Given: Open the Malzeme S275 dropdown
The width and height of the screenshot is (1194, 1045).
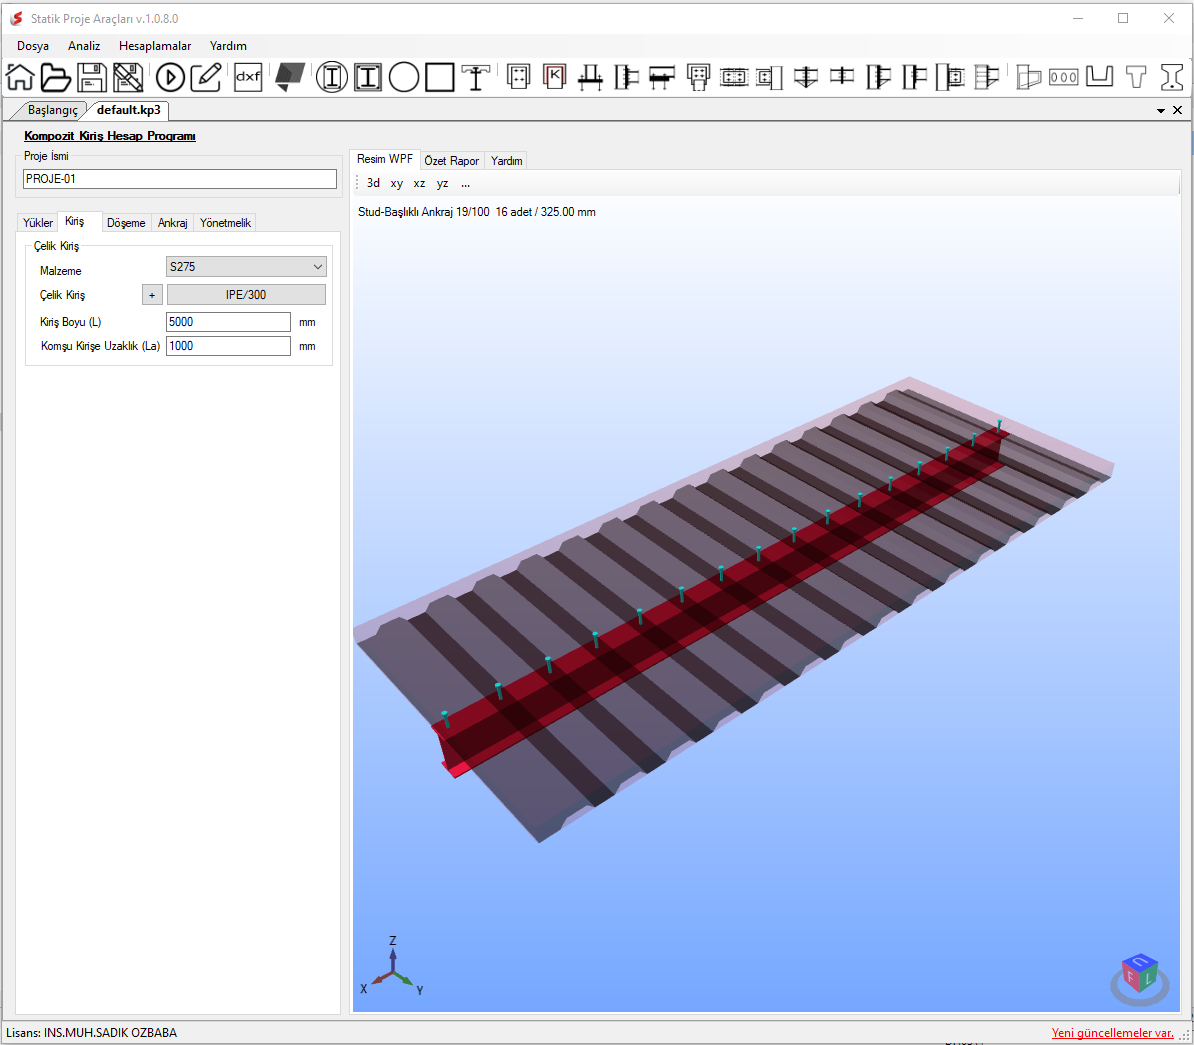Looking at the screenshot, I should pyautogui.click(x=246, y=267).
